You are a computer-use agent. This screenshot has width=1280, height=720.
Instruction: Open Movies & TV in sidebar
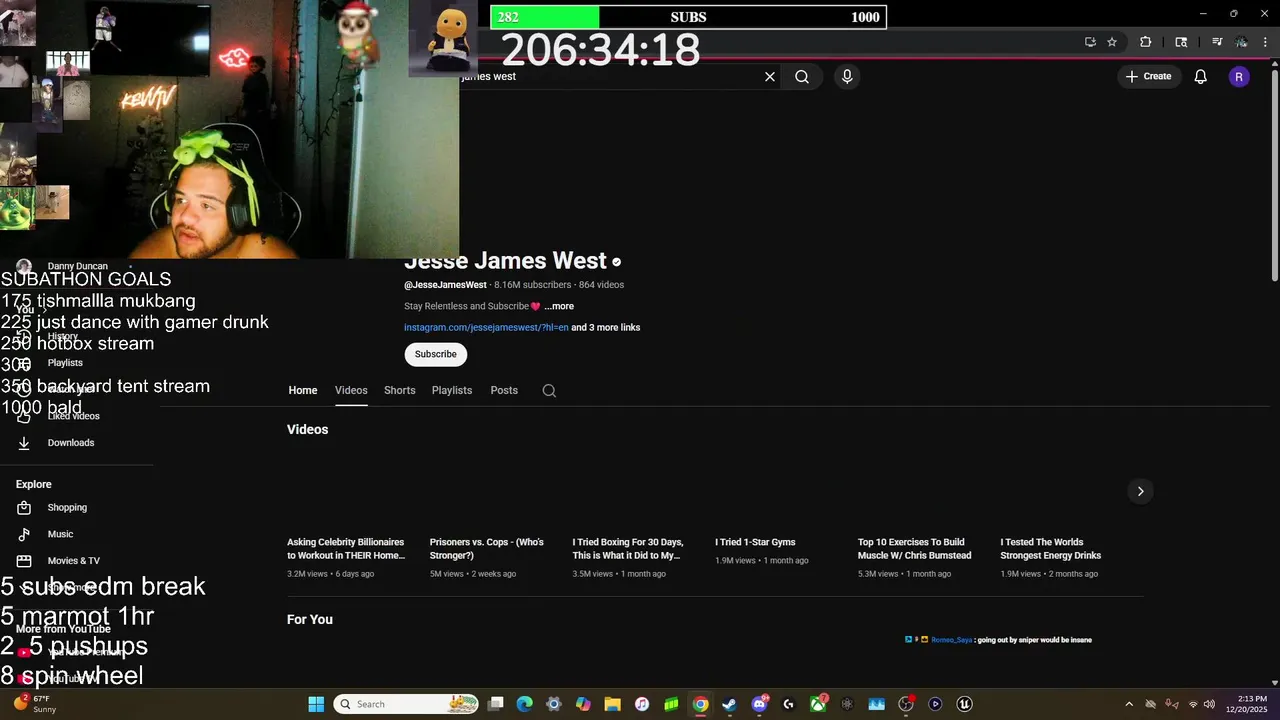(x=74, y=561)
